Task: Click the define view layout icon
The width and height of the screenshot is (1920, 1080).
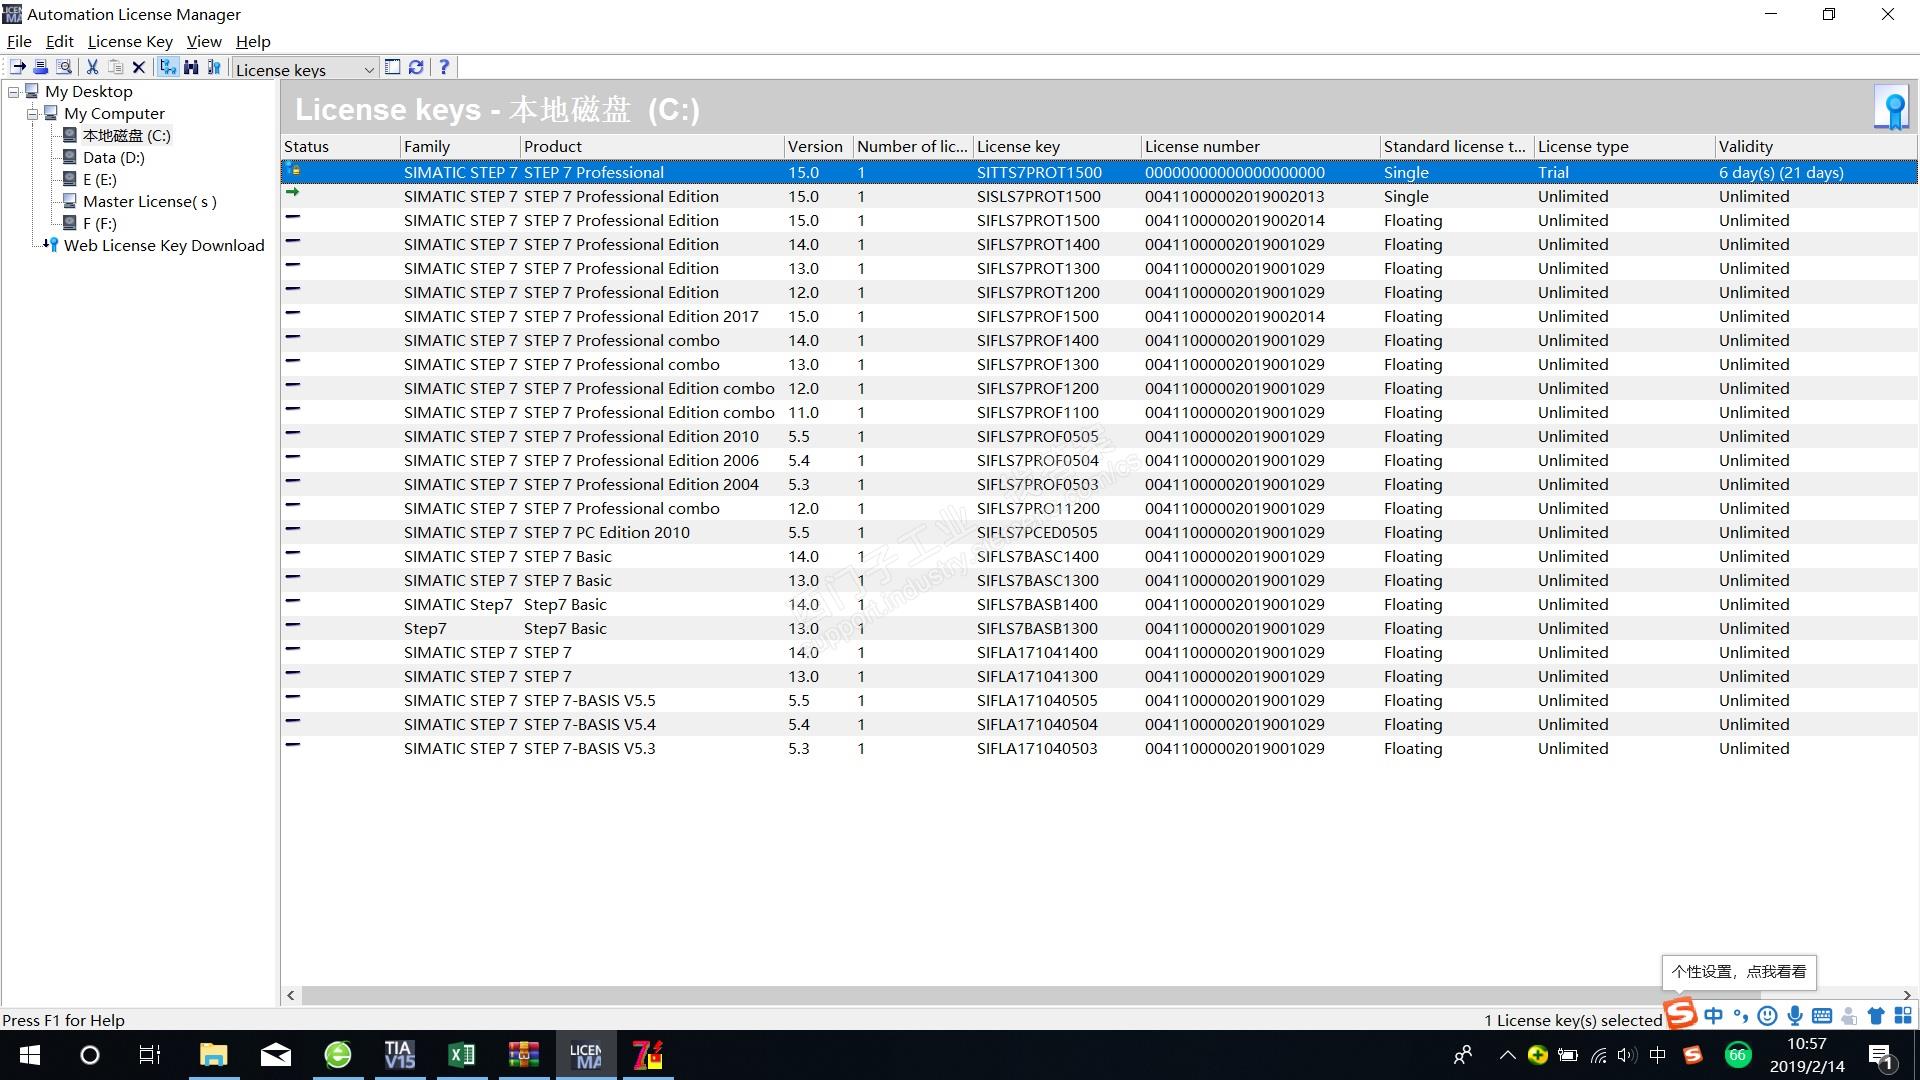Action: click(x=393, y=67)
